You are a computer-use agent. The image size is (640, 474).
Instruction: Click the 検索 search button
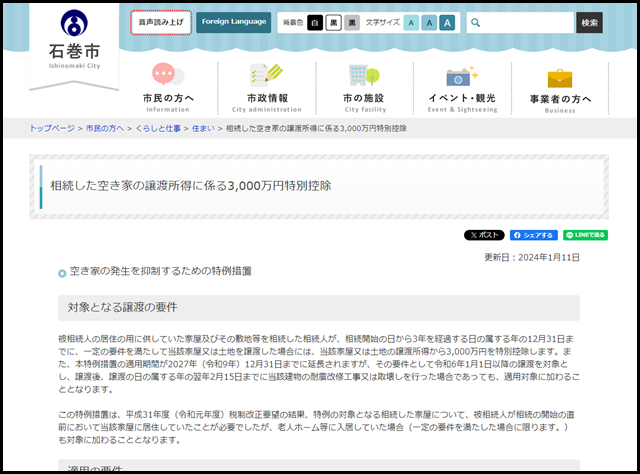click(589, 23)
